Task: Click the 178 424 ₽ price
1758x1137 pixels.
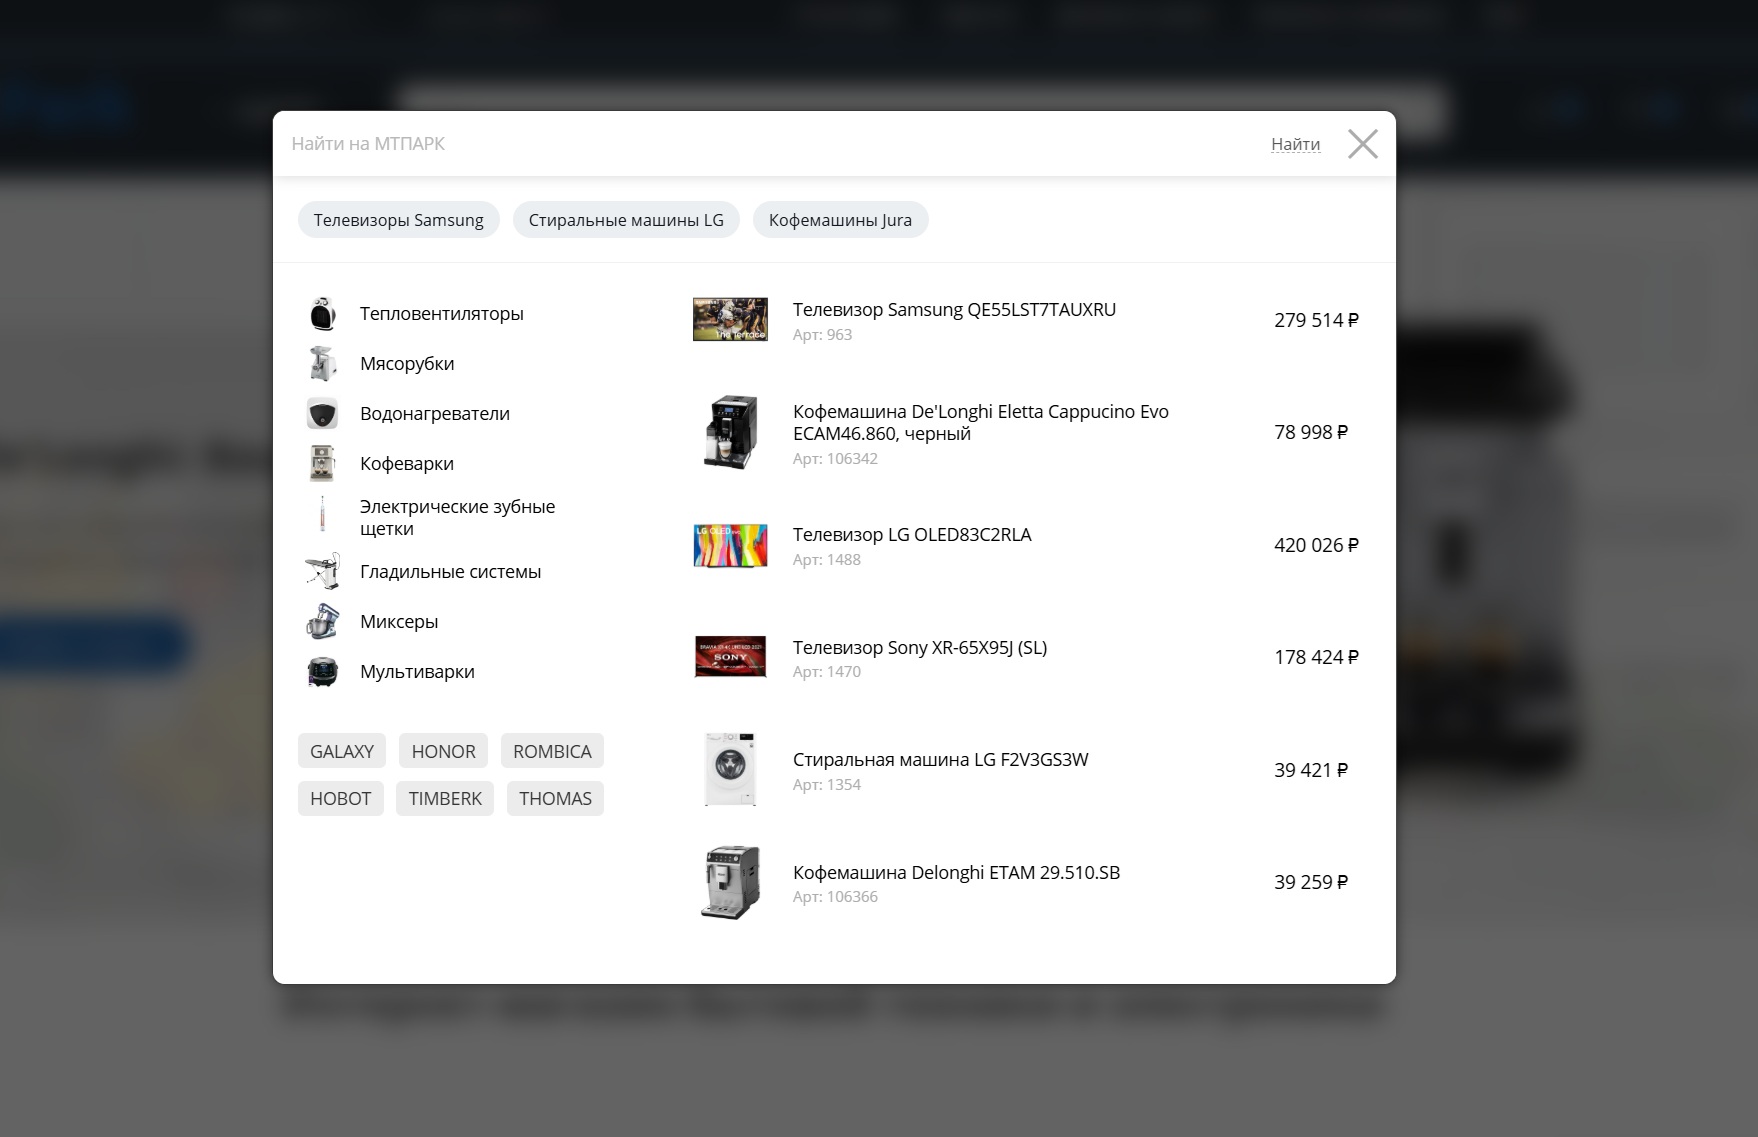Action: point(1316,657)
